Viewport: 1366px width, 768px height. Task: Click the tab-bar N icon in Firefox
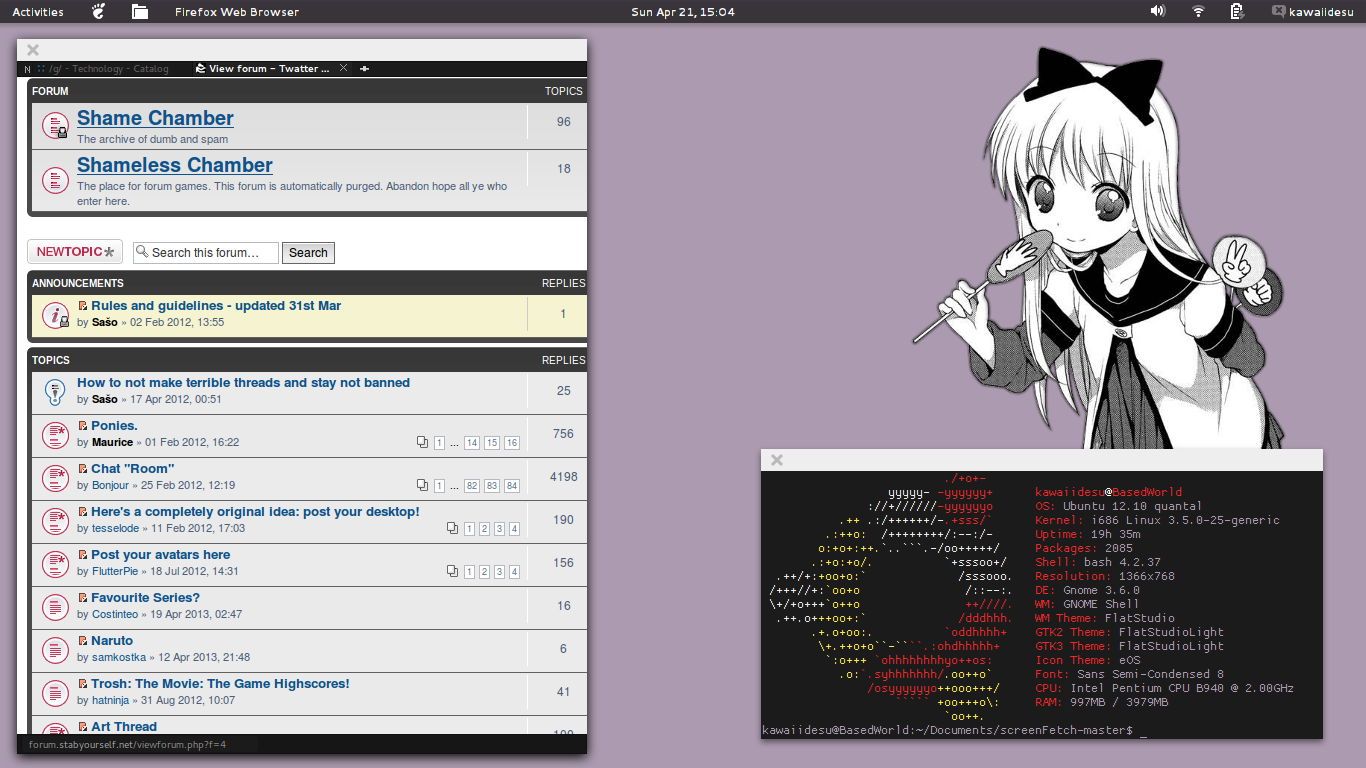click(x=27, y=69)
